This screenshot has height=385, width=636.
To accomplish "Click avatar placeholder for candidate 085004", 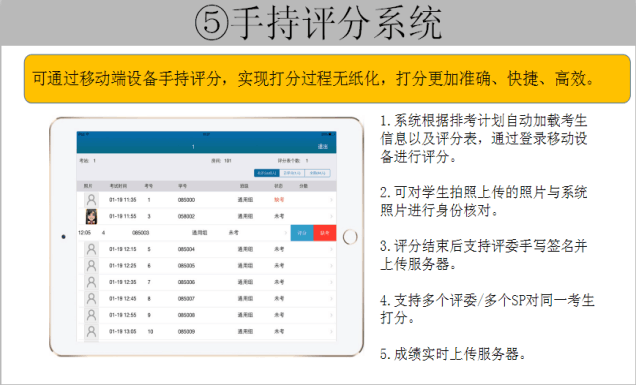I will (91, 249).
